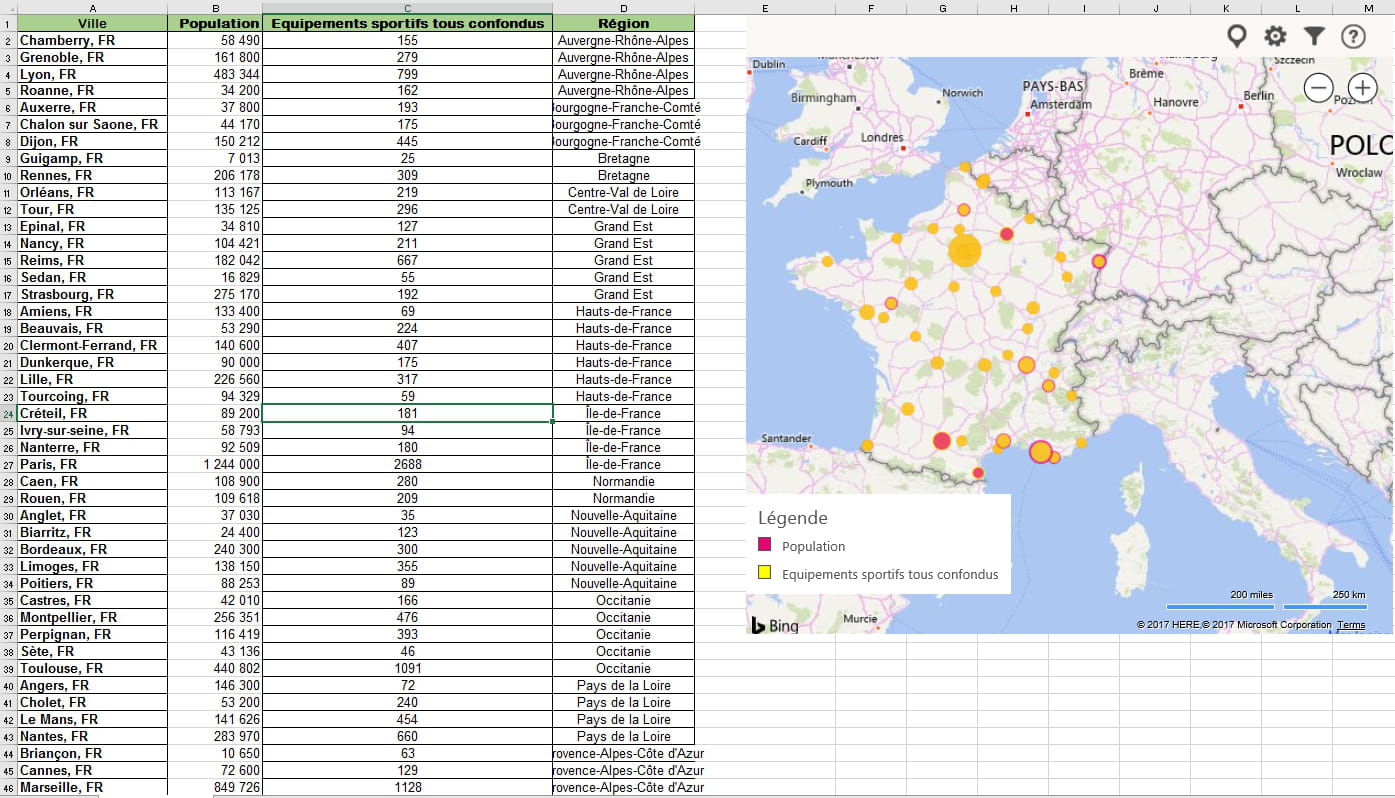1395x798 pixels.
Task: Click the Marseille bubble on the map
Action: coord(1040,452)
